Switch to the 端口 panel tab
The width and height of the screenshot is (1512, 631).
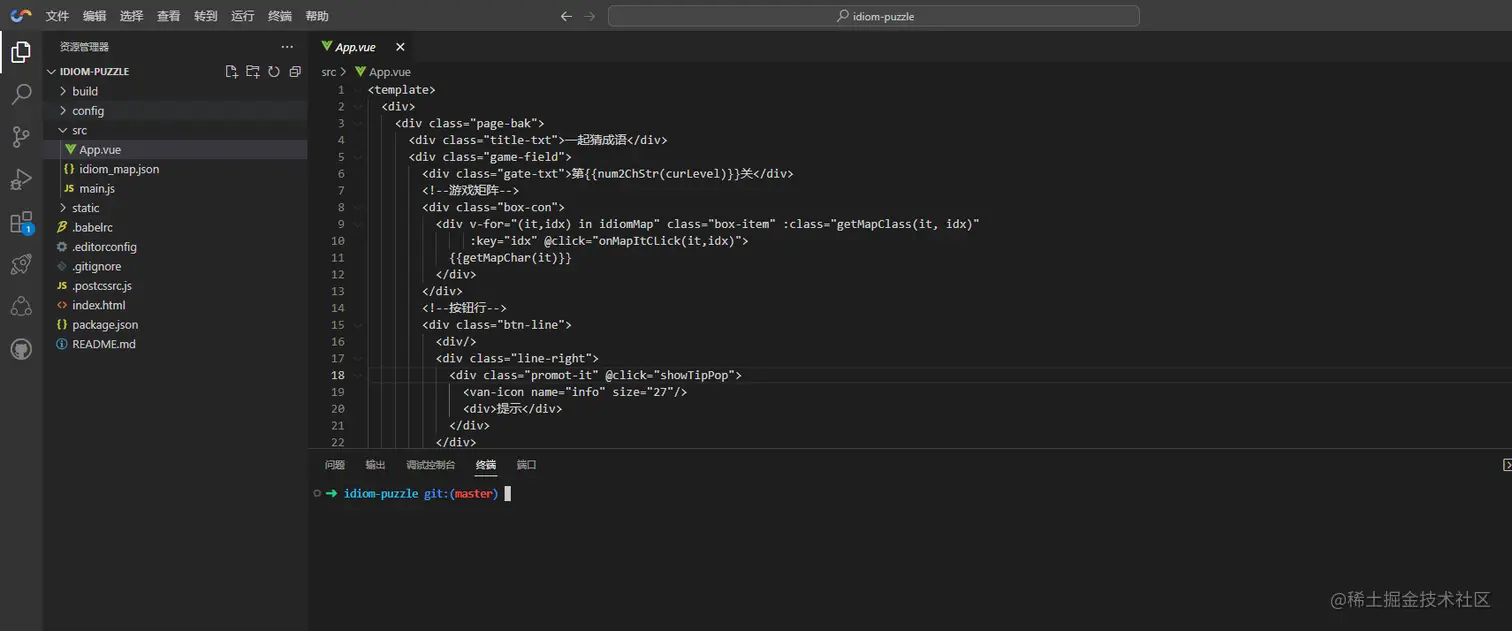(x=526, y=465)
